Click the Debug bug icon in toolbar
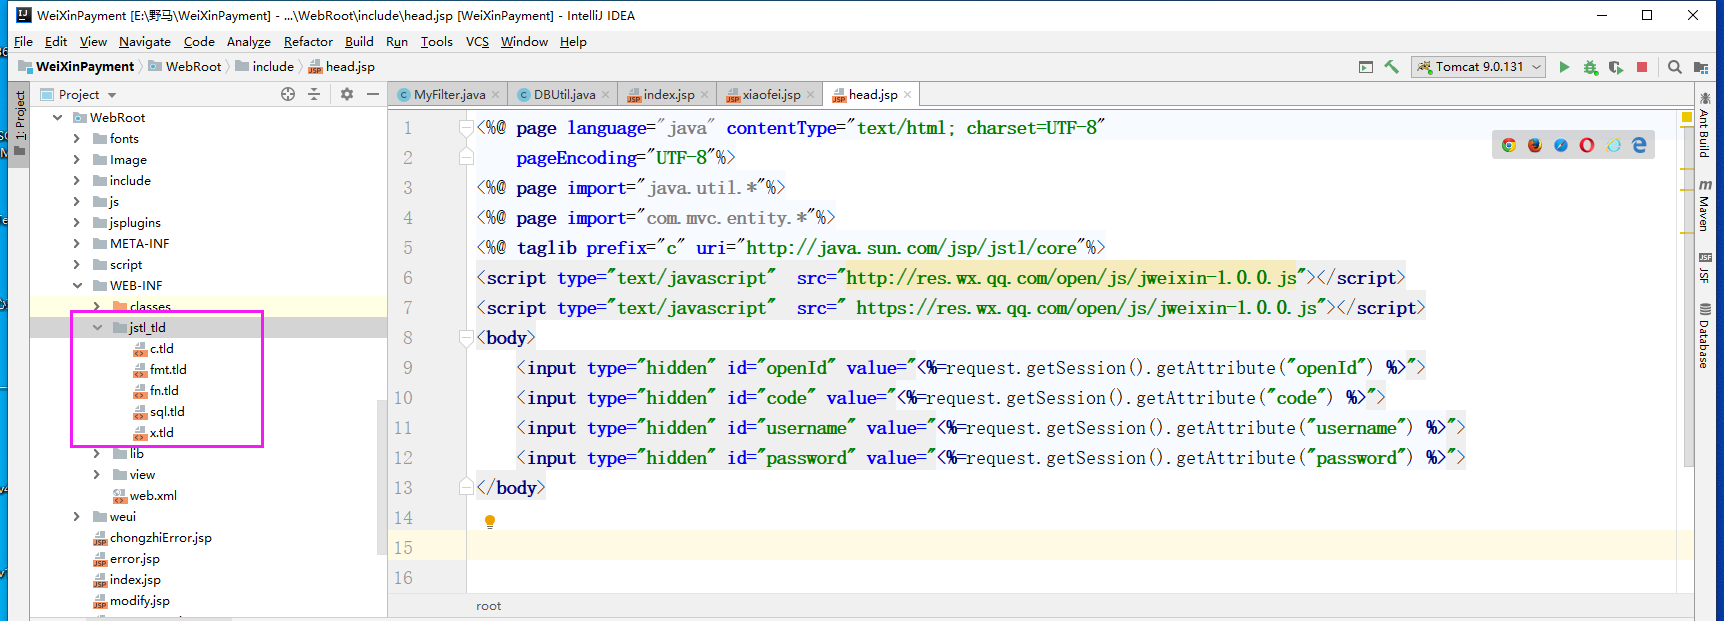 (1590, 67)
